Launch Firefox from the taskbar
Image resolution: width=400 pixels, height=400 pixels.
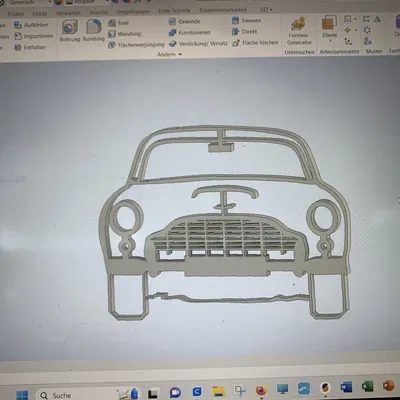(x=261, y=390)
